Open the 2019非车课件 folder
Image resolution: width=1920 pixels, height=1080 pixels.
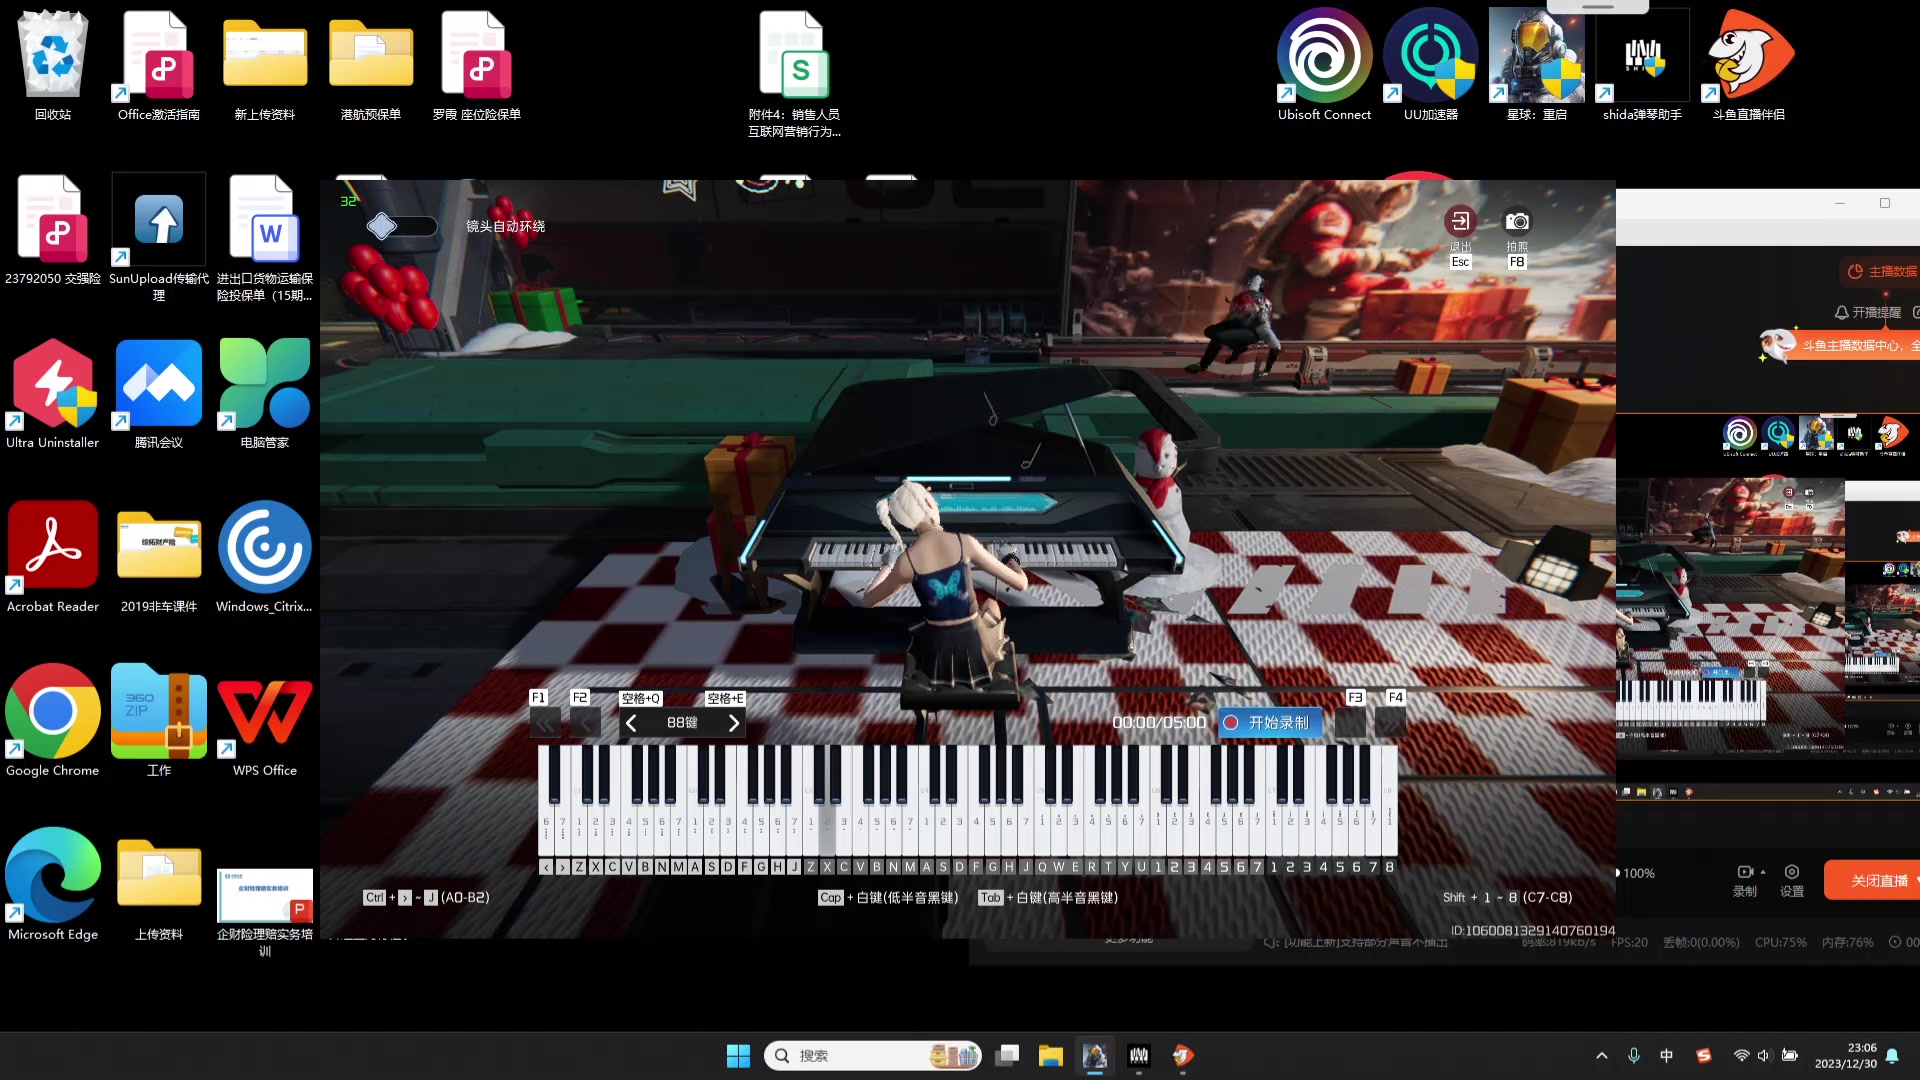[159, 558]
